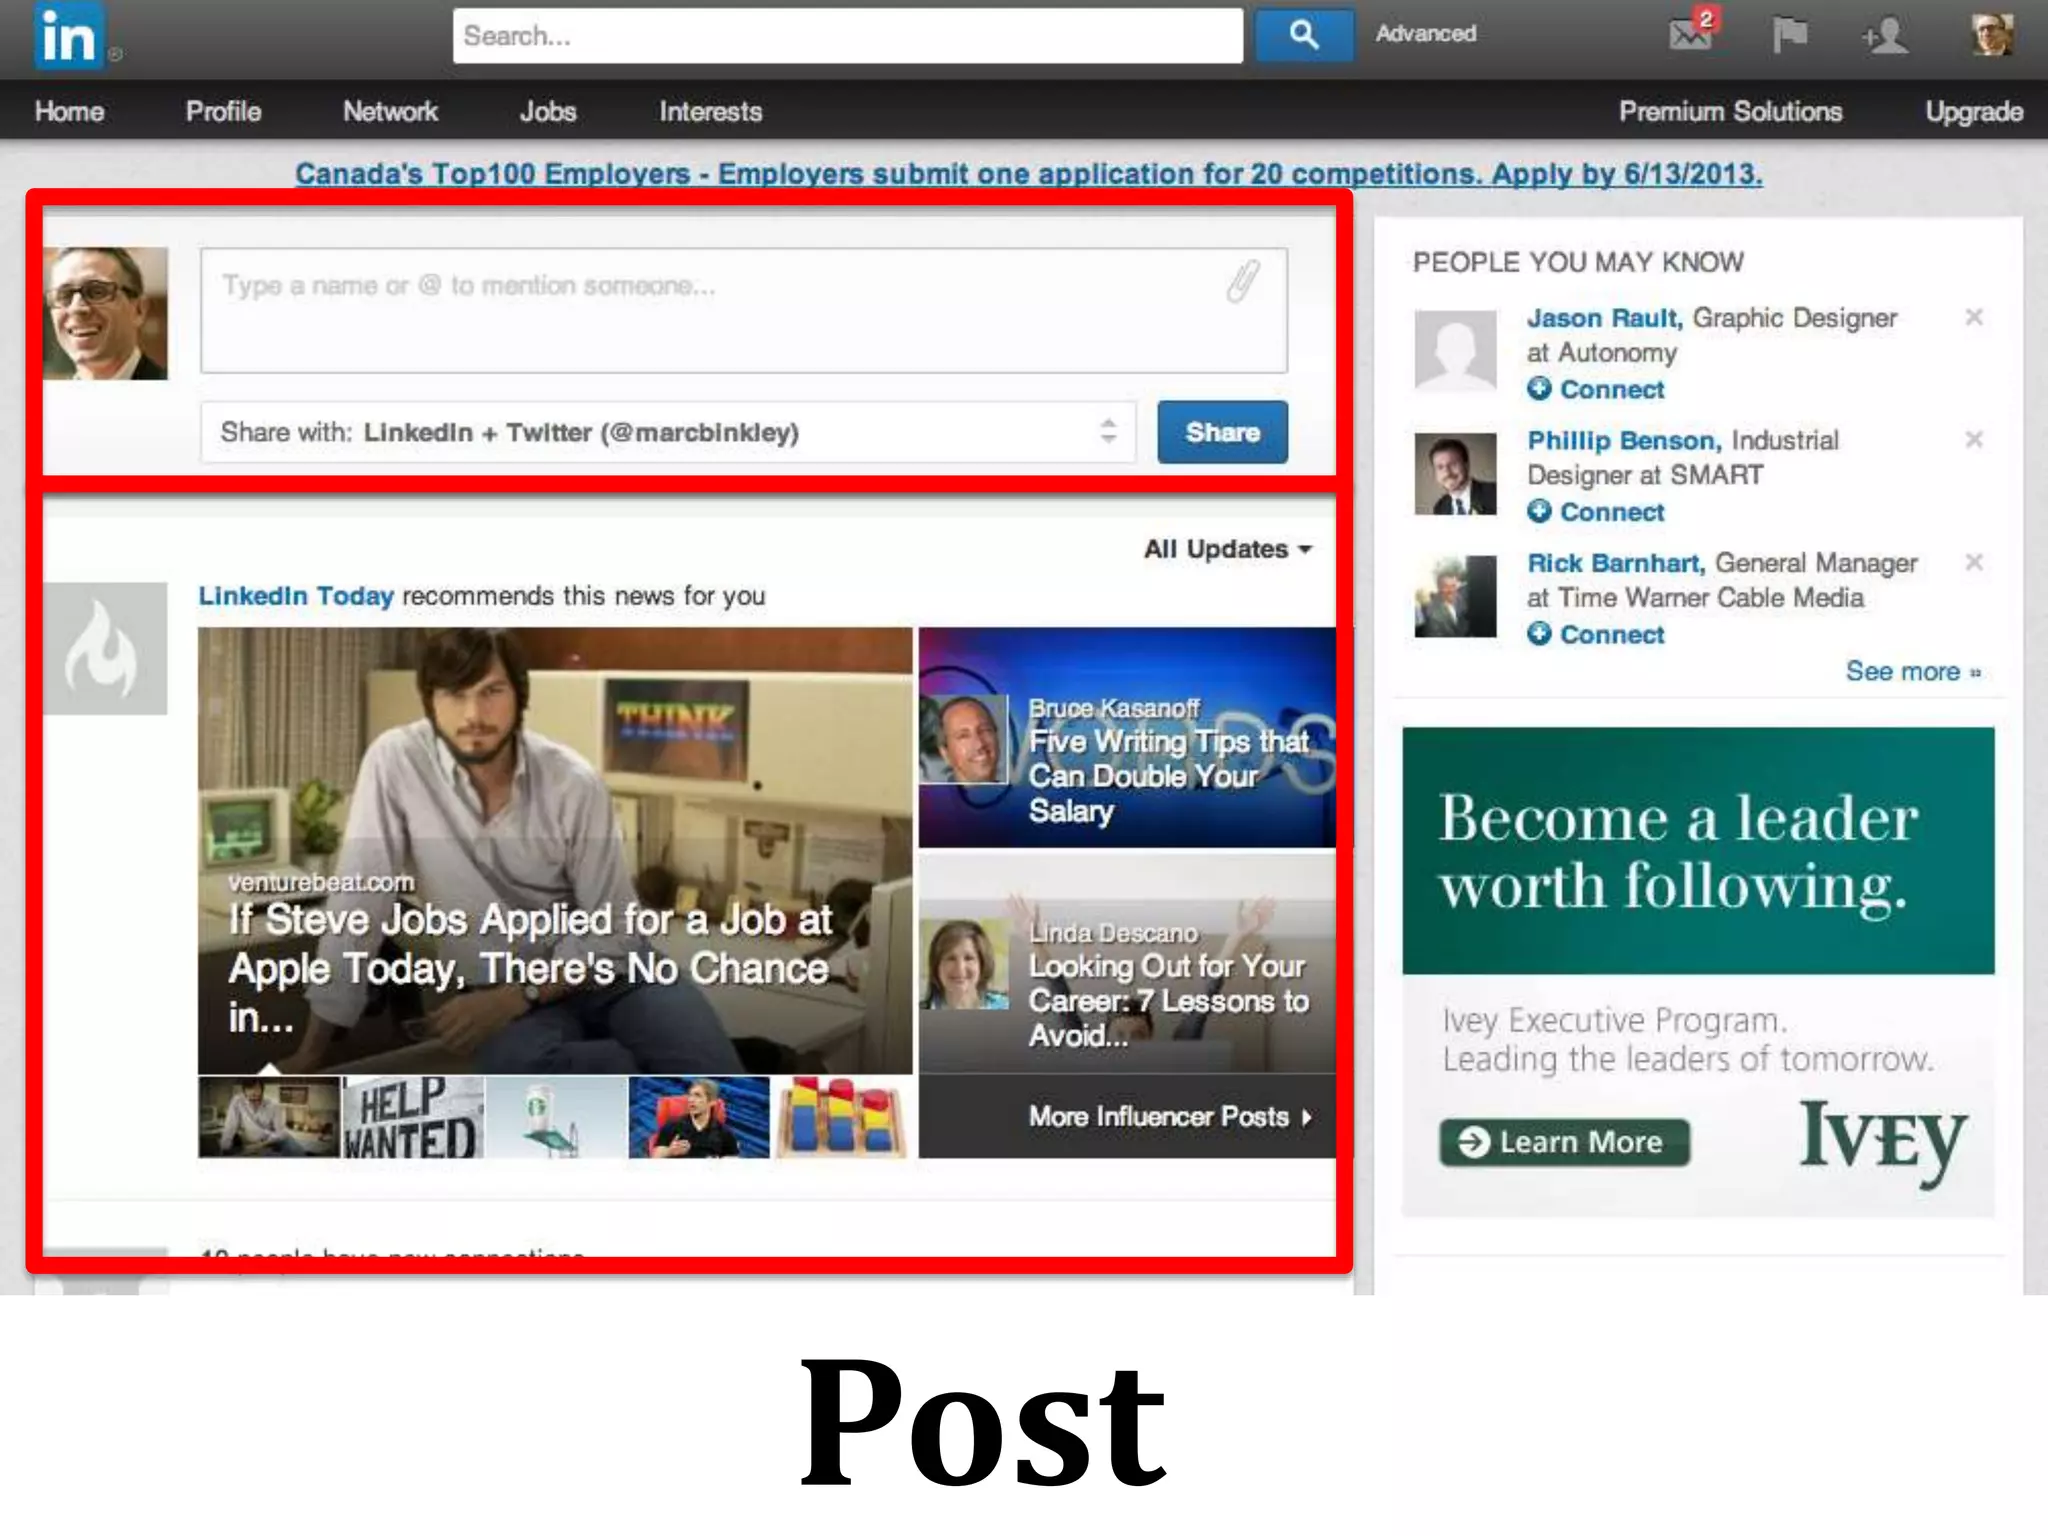2048x1536 pixels.
Task: Open Canada's Top100 Employers ad link
Action: coord(1028,174)
